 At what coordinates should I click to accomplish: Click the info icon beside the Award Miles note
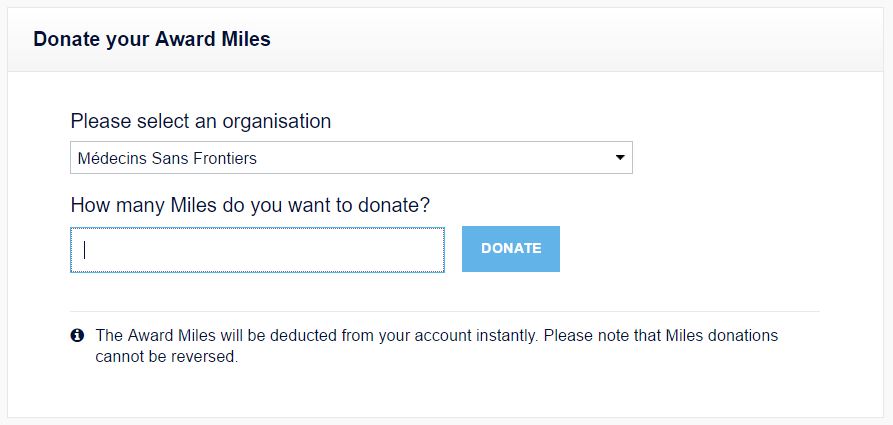click(x=77, y=336)
